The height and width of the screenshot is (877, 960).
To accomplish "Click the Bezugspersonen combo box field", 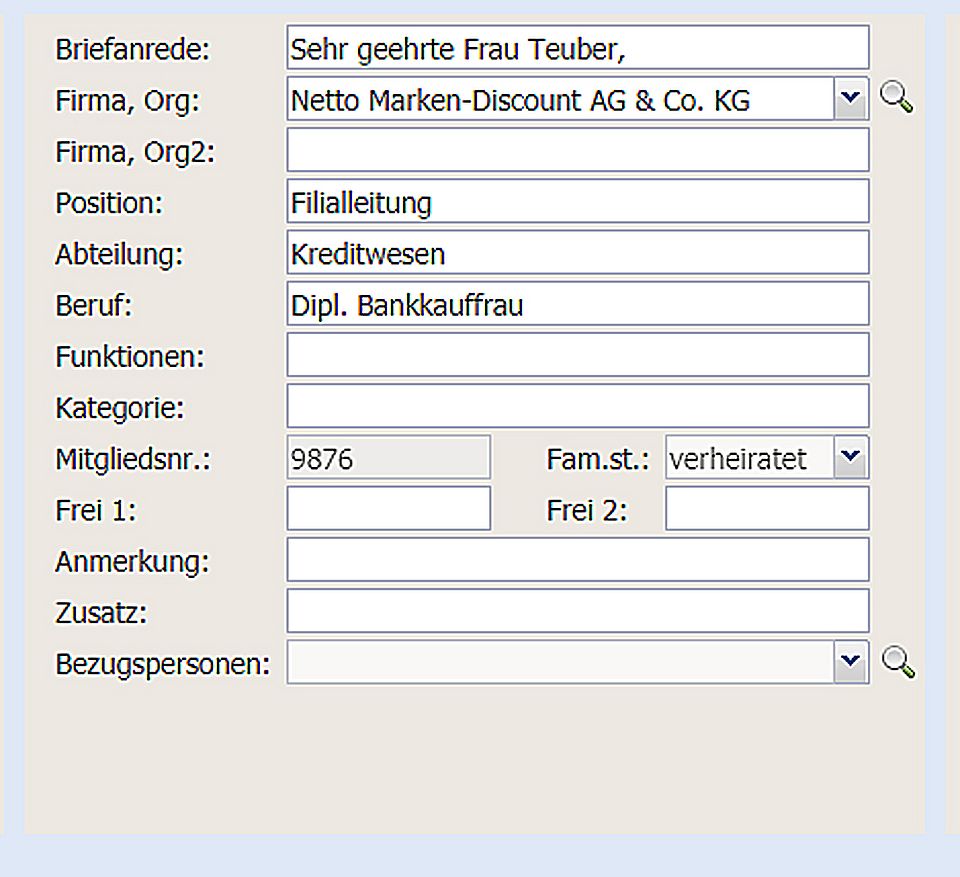I will (x=560, y=662).
